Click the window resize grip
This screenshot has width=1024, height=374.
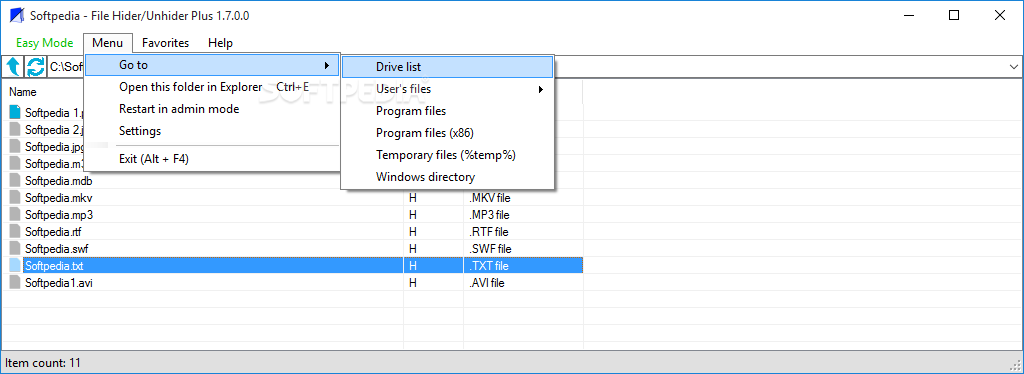pos(1016,366)
